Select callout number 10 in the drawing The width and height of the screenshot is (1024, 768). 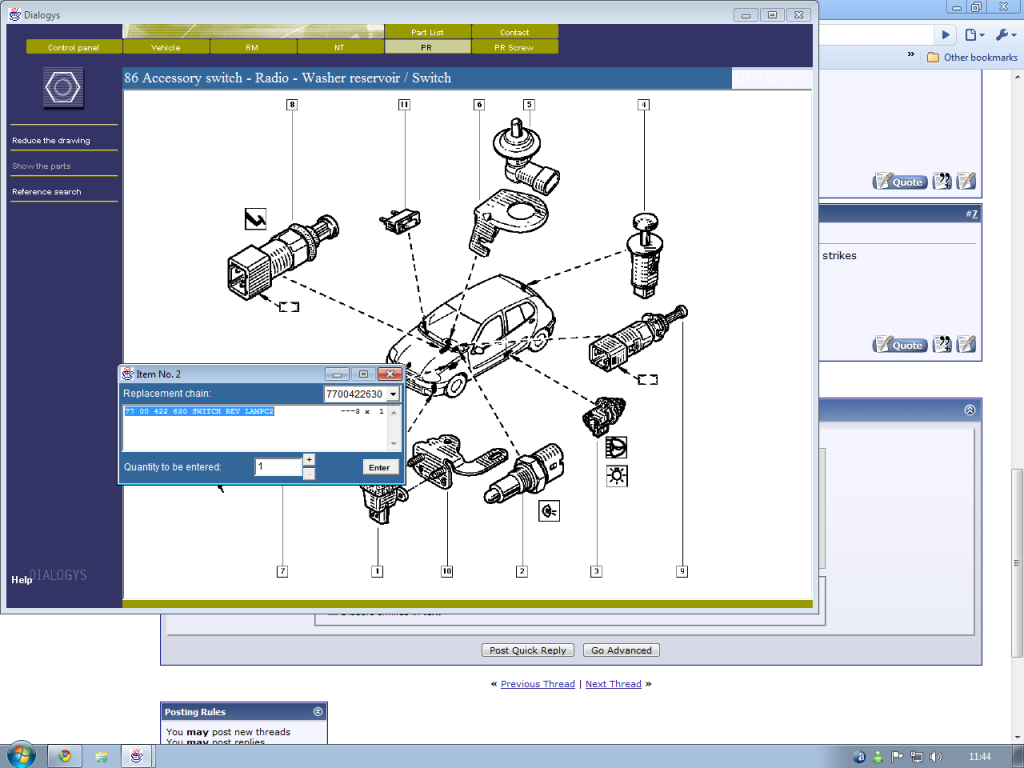[447, 571]
